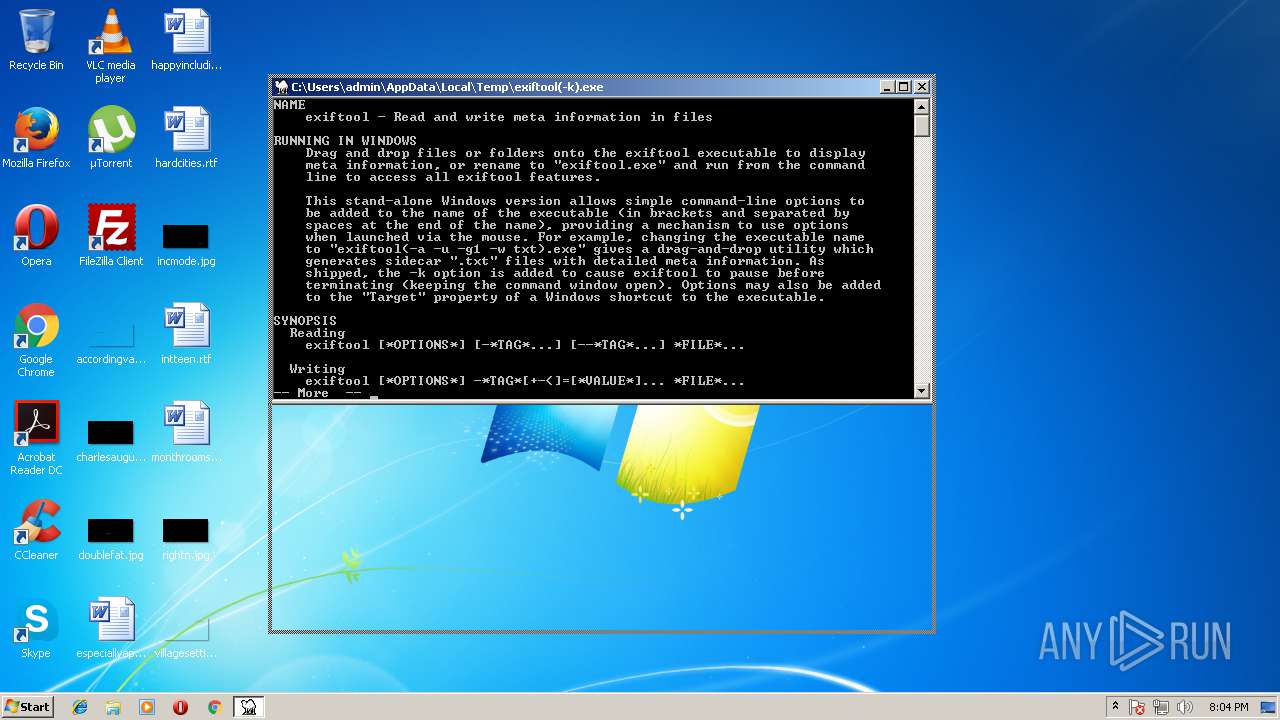Click console scrollbar down arrow

(x=922, y=390)
